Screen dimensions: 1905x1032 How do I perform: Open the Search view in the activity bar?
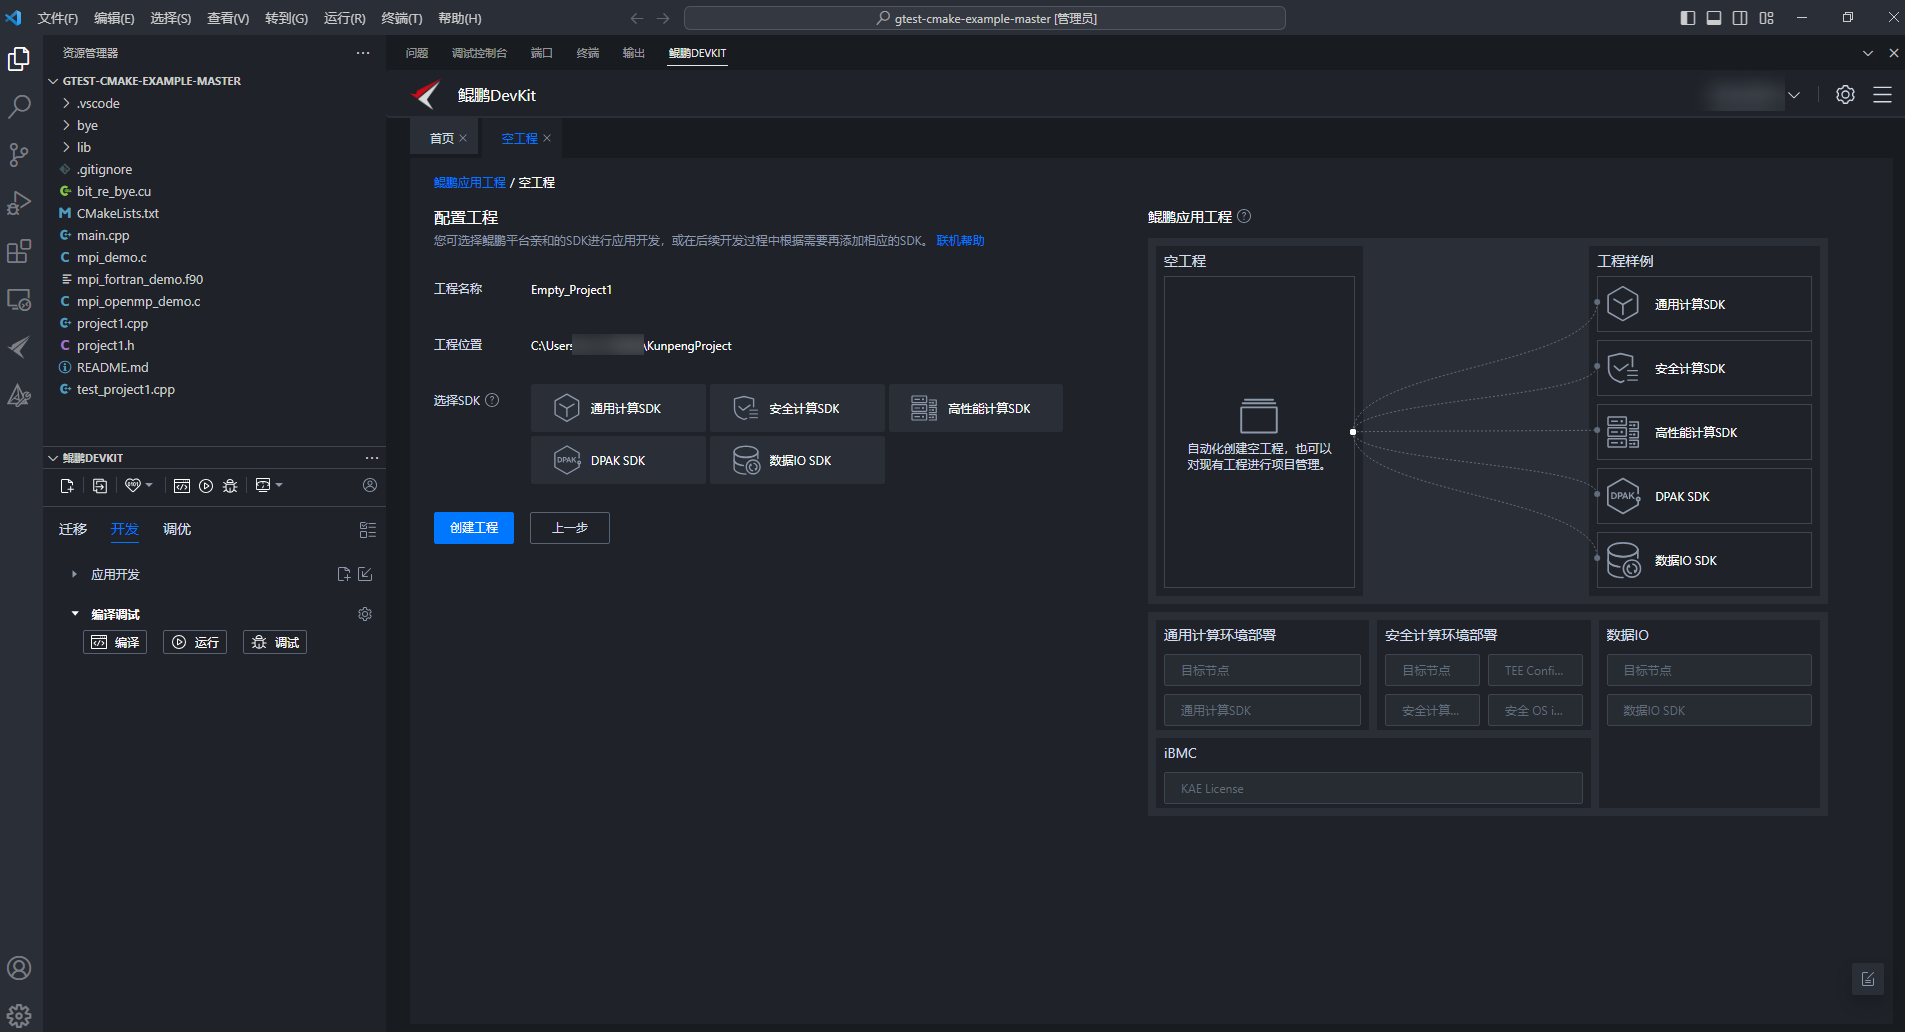(19, 107)
